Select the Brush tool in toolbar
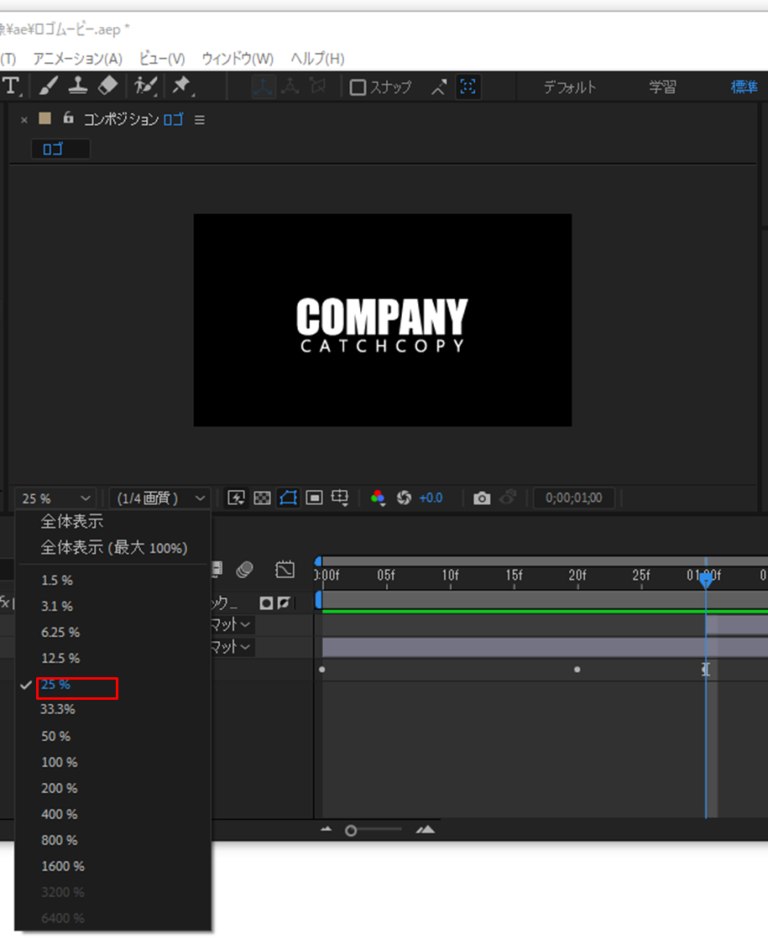Image resolution: width=768 pixels, height=944 pixels. (x=49, y=87)
